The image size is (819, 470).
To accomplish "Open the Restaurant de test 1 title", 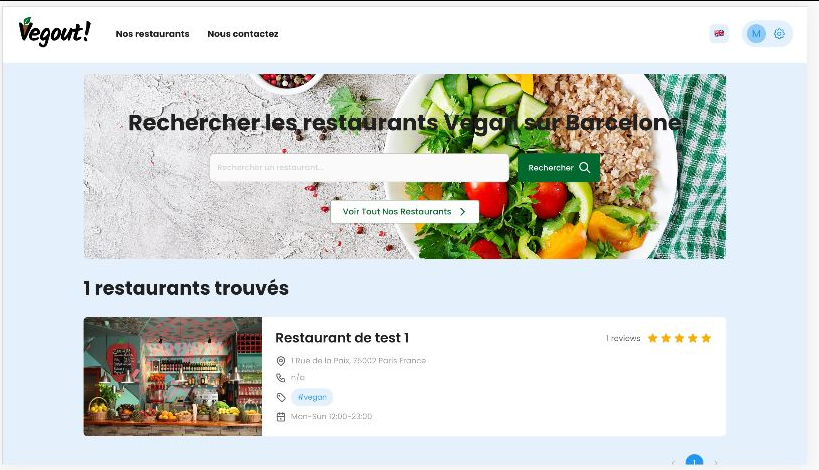I will coord(342,338).
